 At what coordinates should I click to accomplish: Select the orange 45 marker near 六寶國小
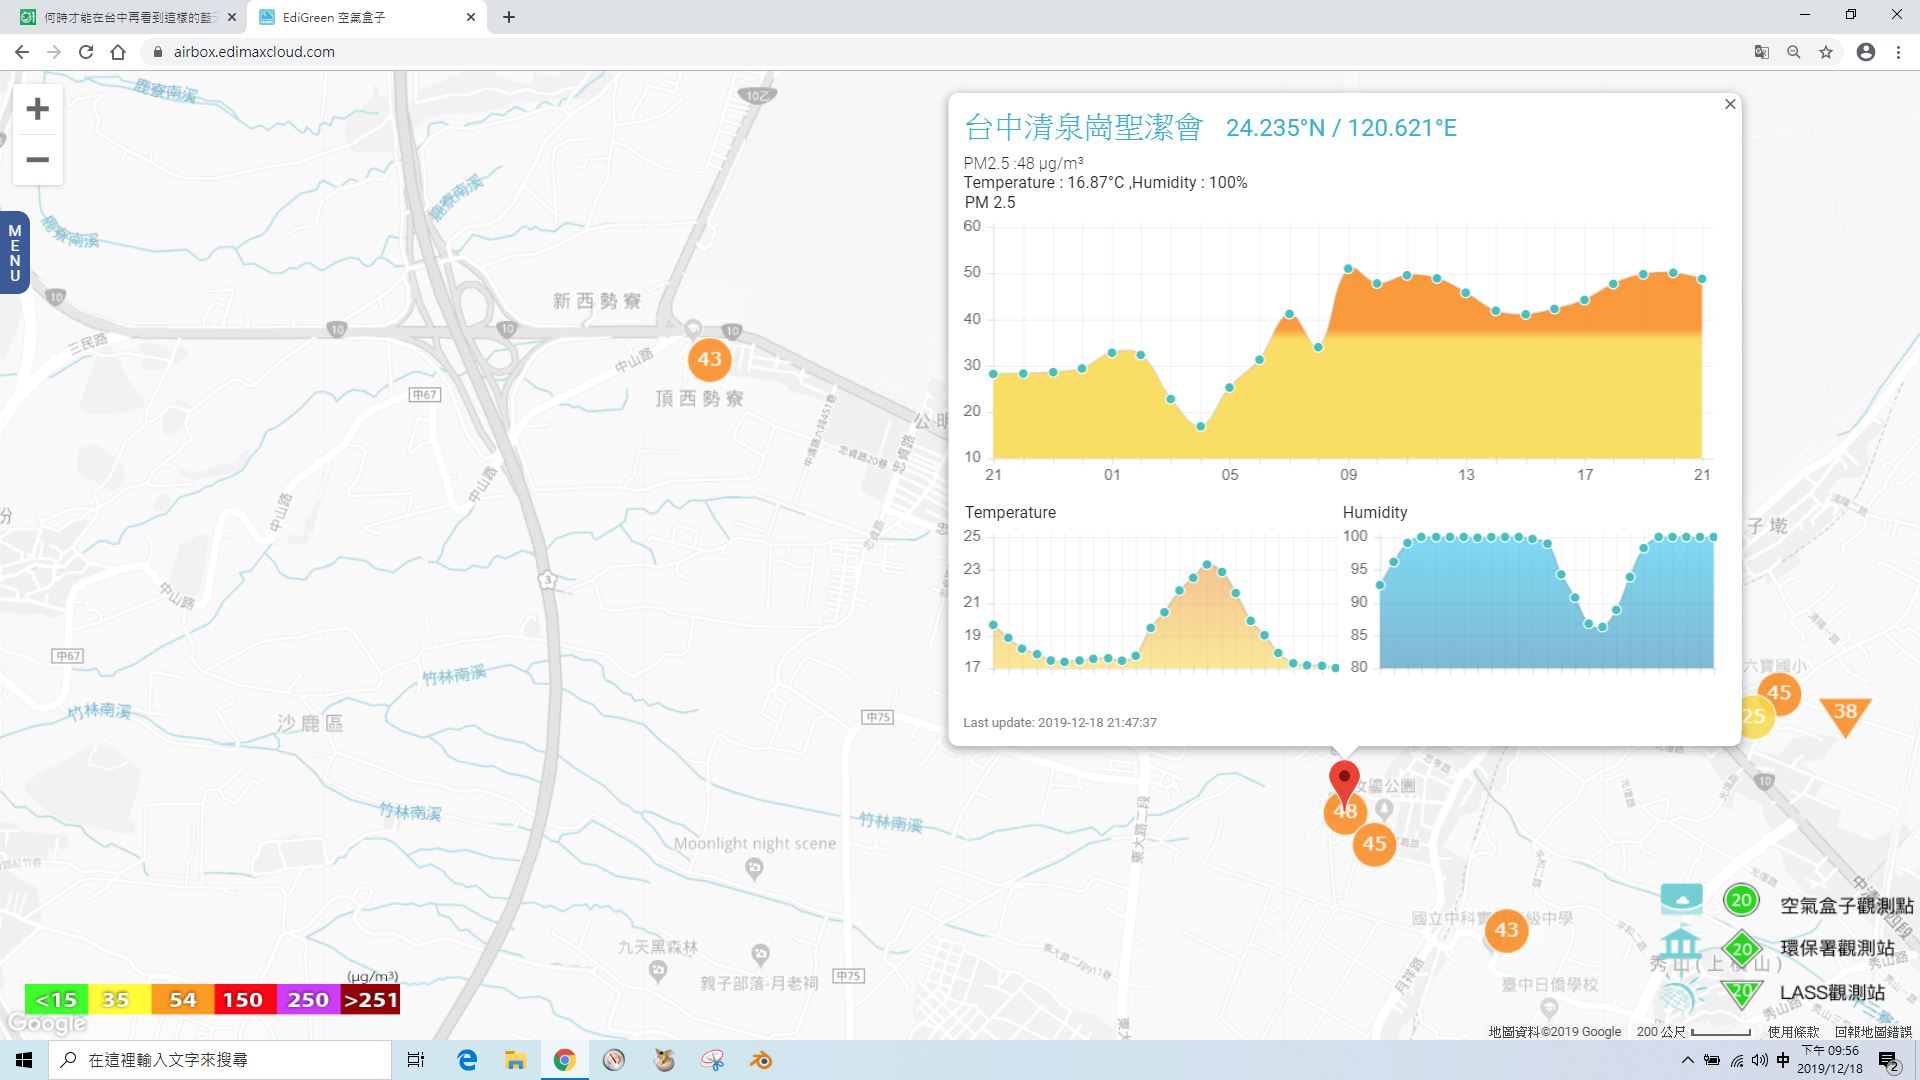(x=1779, y=693)
